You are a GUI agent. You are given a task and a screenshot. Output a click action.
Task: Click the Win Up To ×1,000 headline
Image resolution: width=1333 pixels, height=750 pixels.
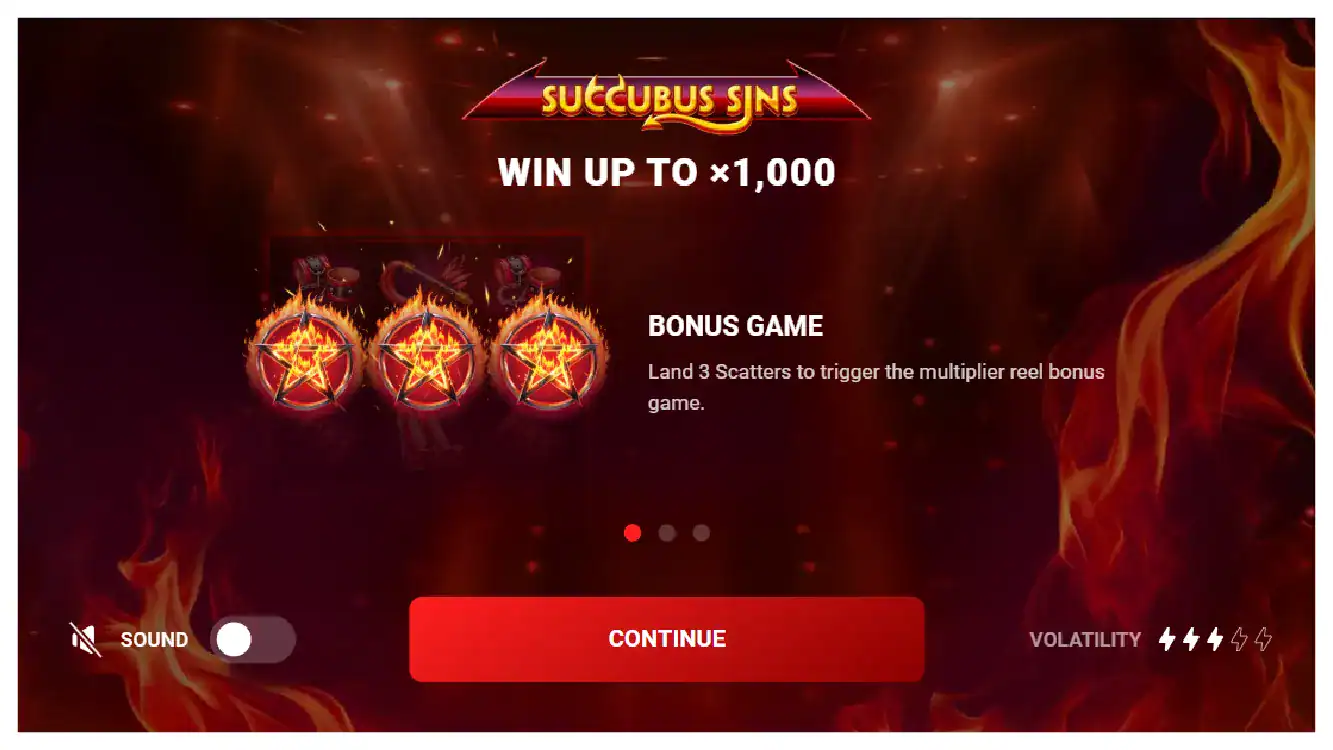(667, 172)
